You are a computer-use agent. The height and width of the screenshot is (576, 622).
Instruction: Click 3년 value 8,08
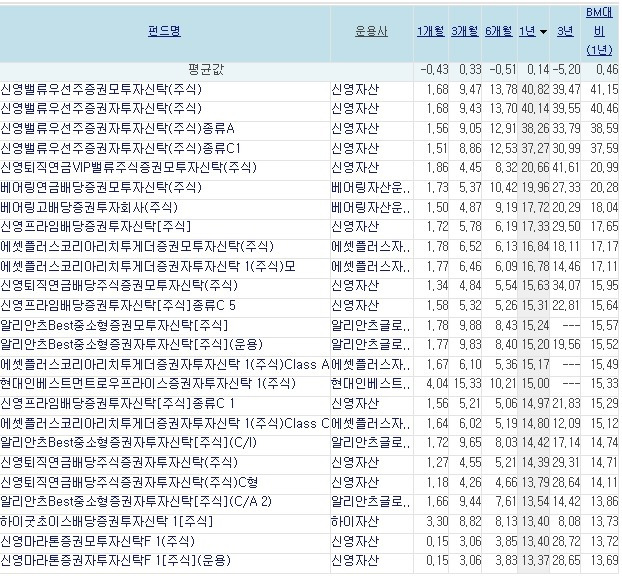[569, 521]
